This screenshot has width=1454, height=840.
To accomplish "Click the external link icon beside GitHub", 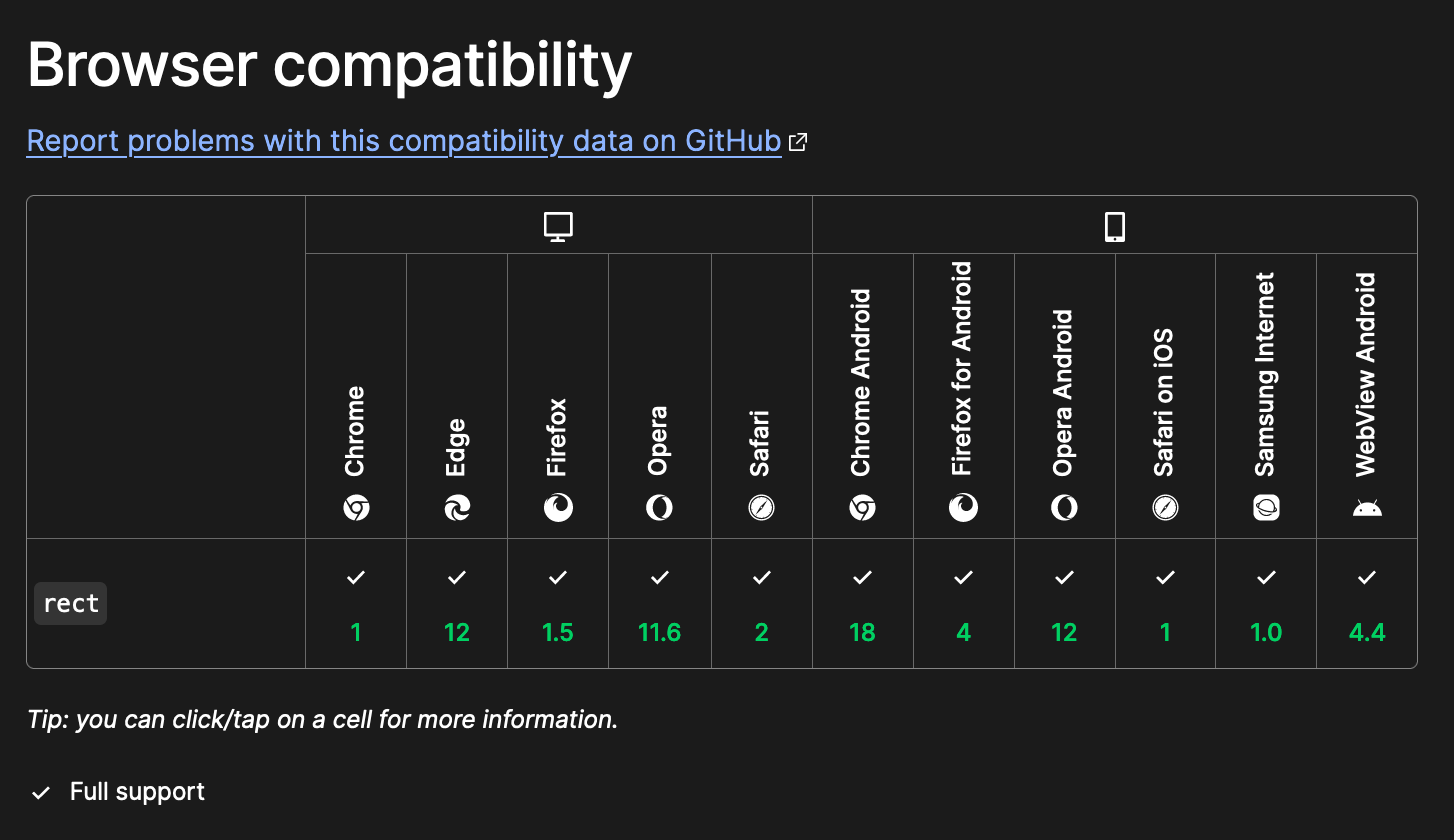I will coord(798,142).
